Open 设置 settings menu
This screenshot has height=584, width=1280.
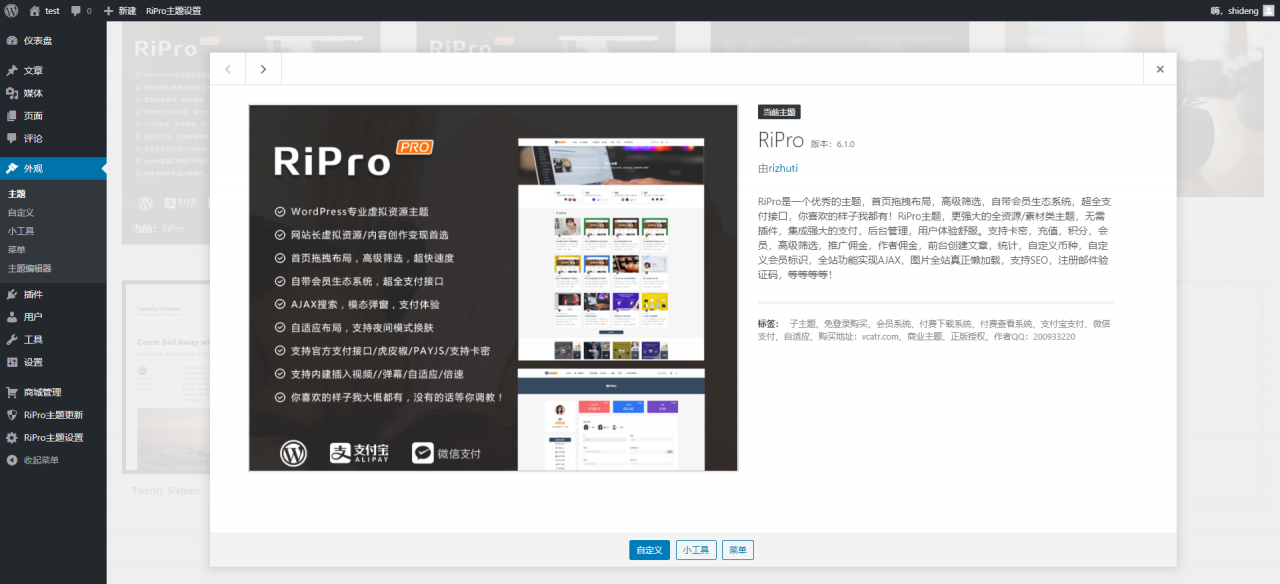(x=53, y=362)
